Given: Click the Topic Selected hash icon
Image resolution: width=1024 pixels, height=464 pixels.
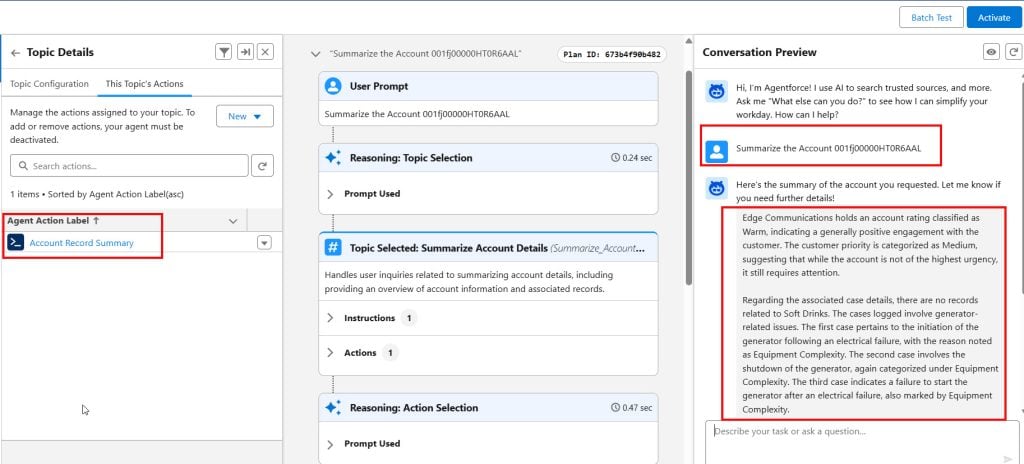Looking at the screenshot, I should click(333, 248).
